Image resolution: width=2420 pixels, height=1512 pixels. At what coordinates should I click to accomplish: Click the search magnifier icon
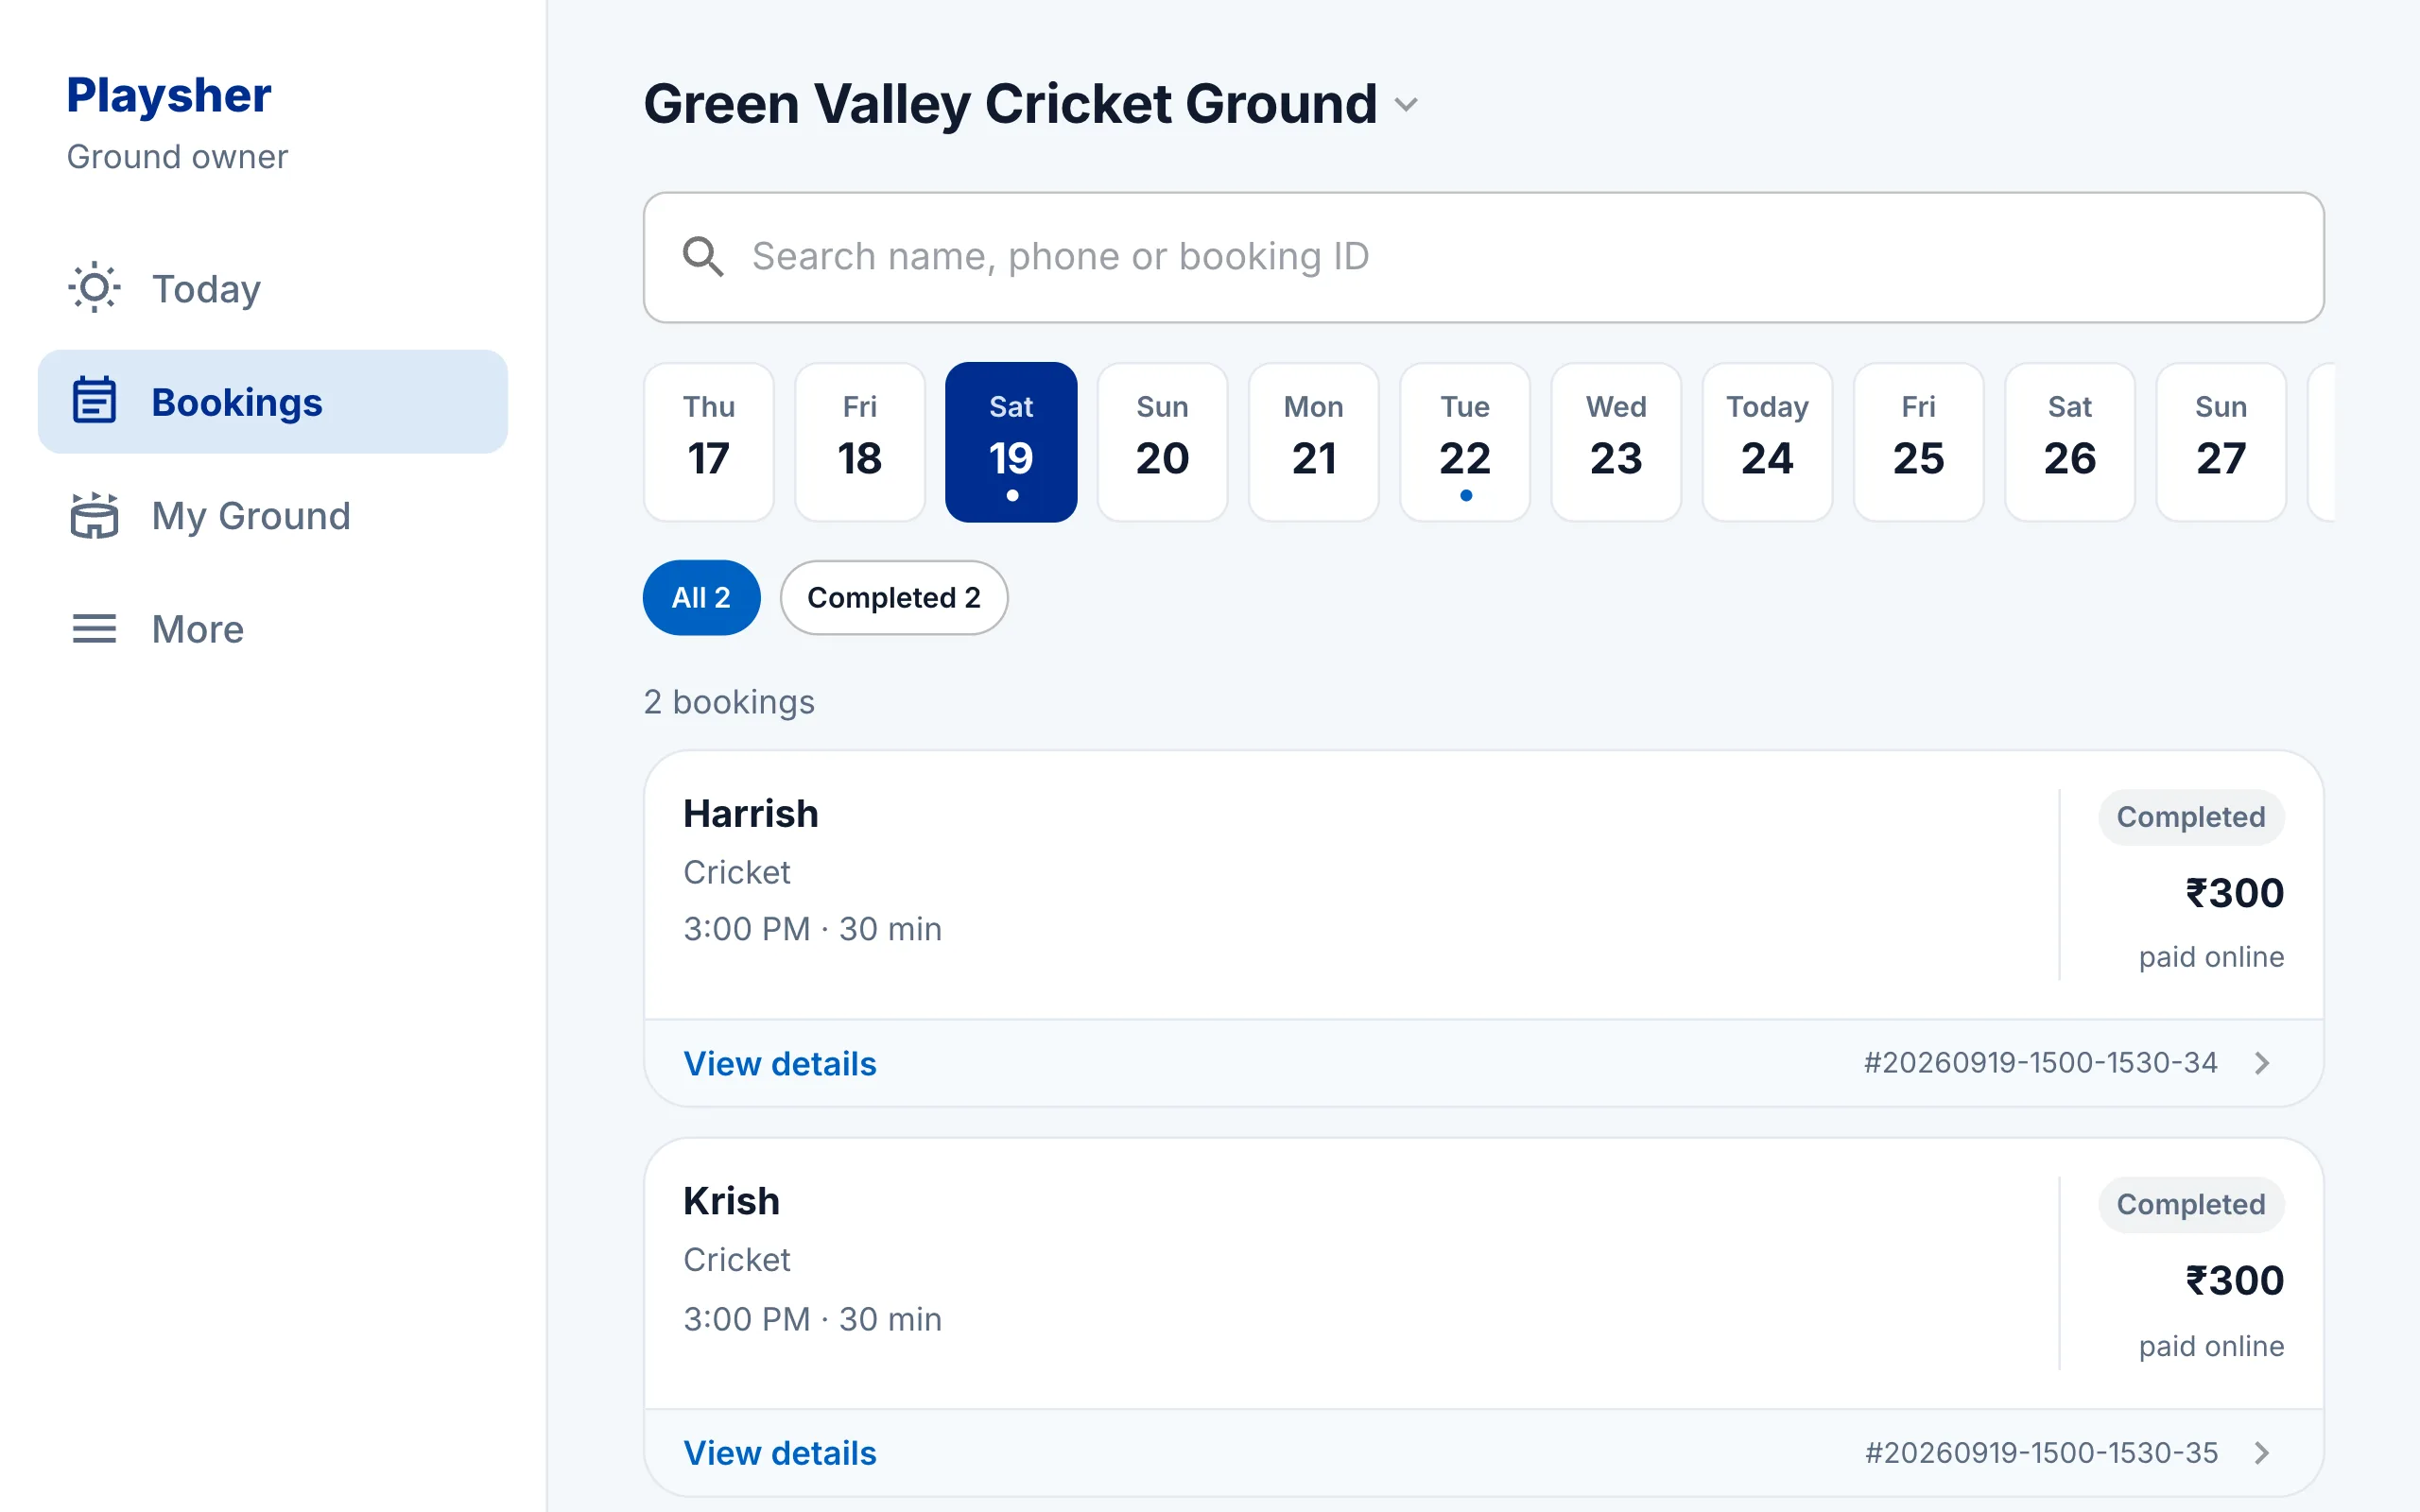(x=703, y=257)
